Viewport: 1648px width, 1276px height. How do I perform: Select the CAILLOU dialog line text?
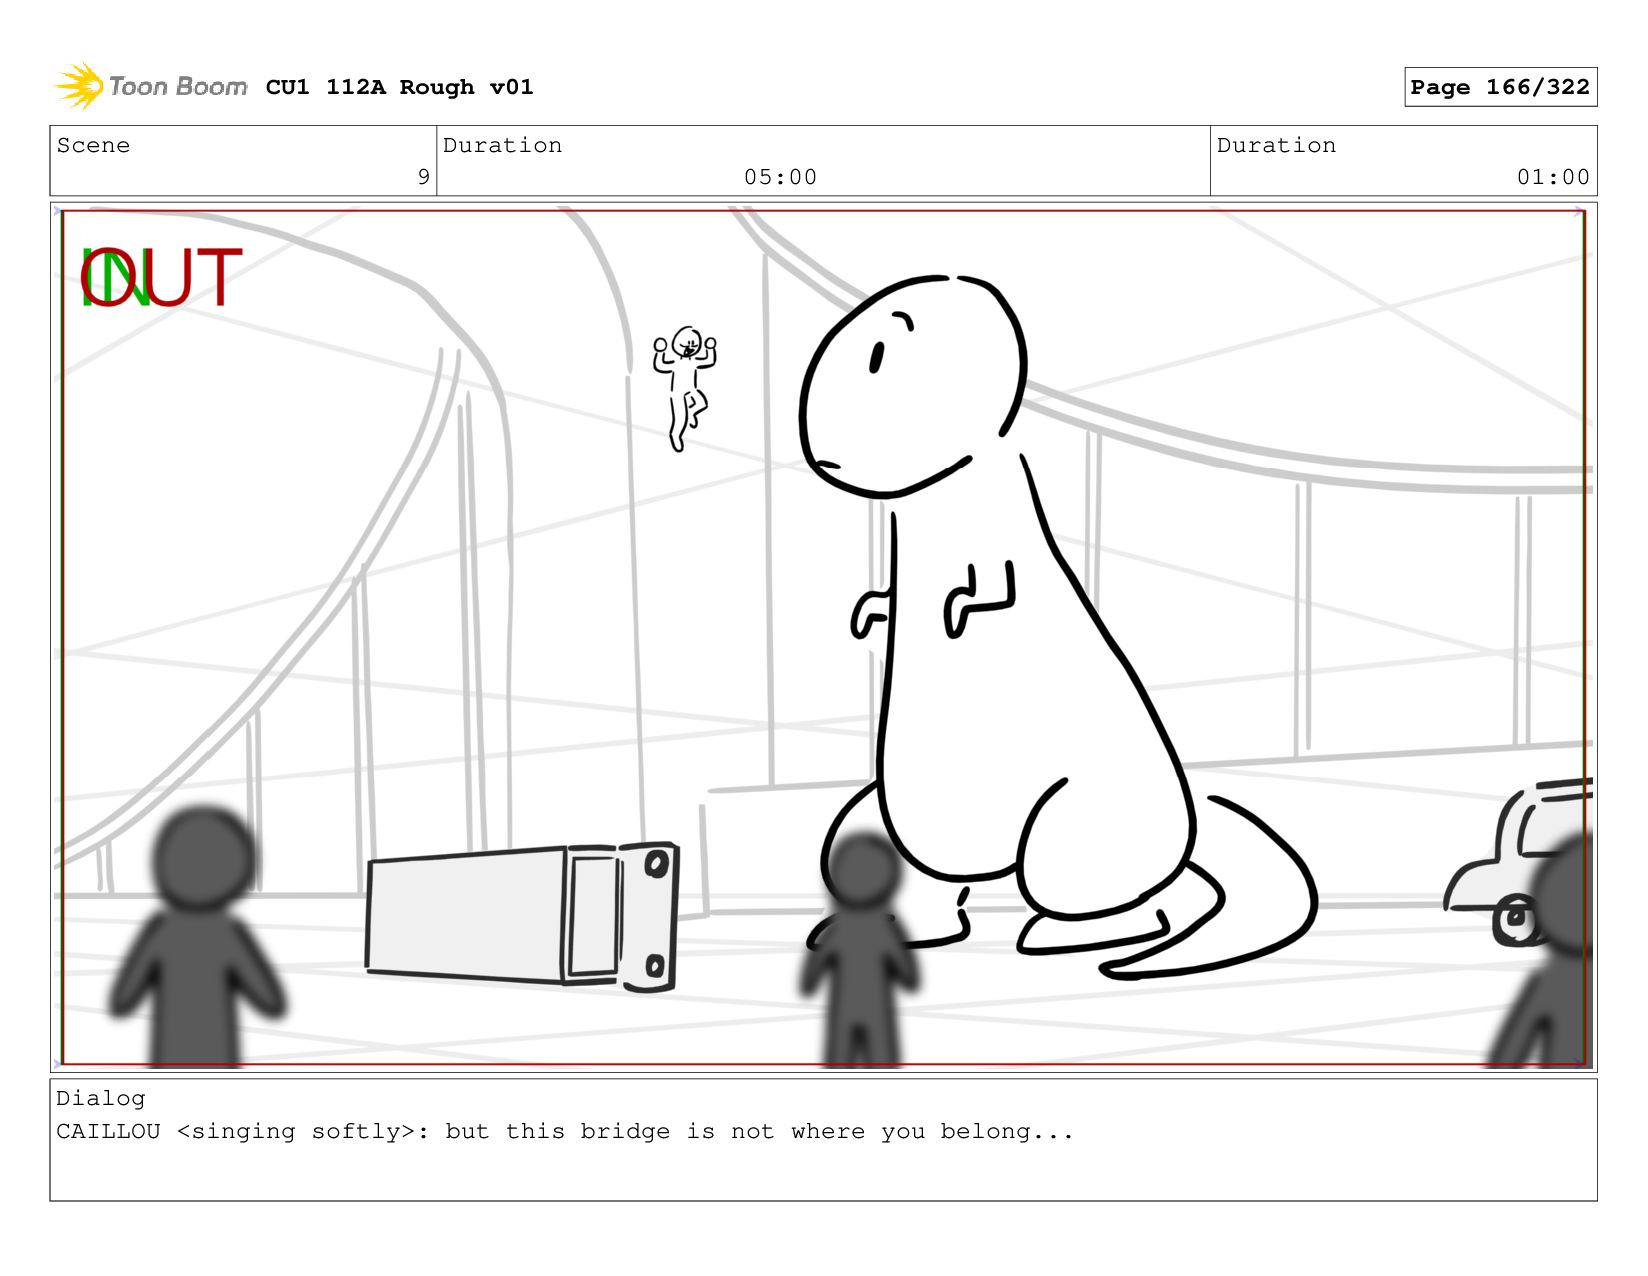click(565, 1131)
